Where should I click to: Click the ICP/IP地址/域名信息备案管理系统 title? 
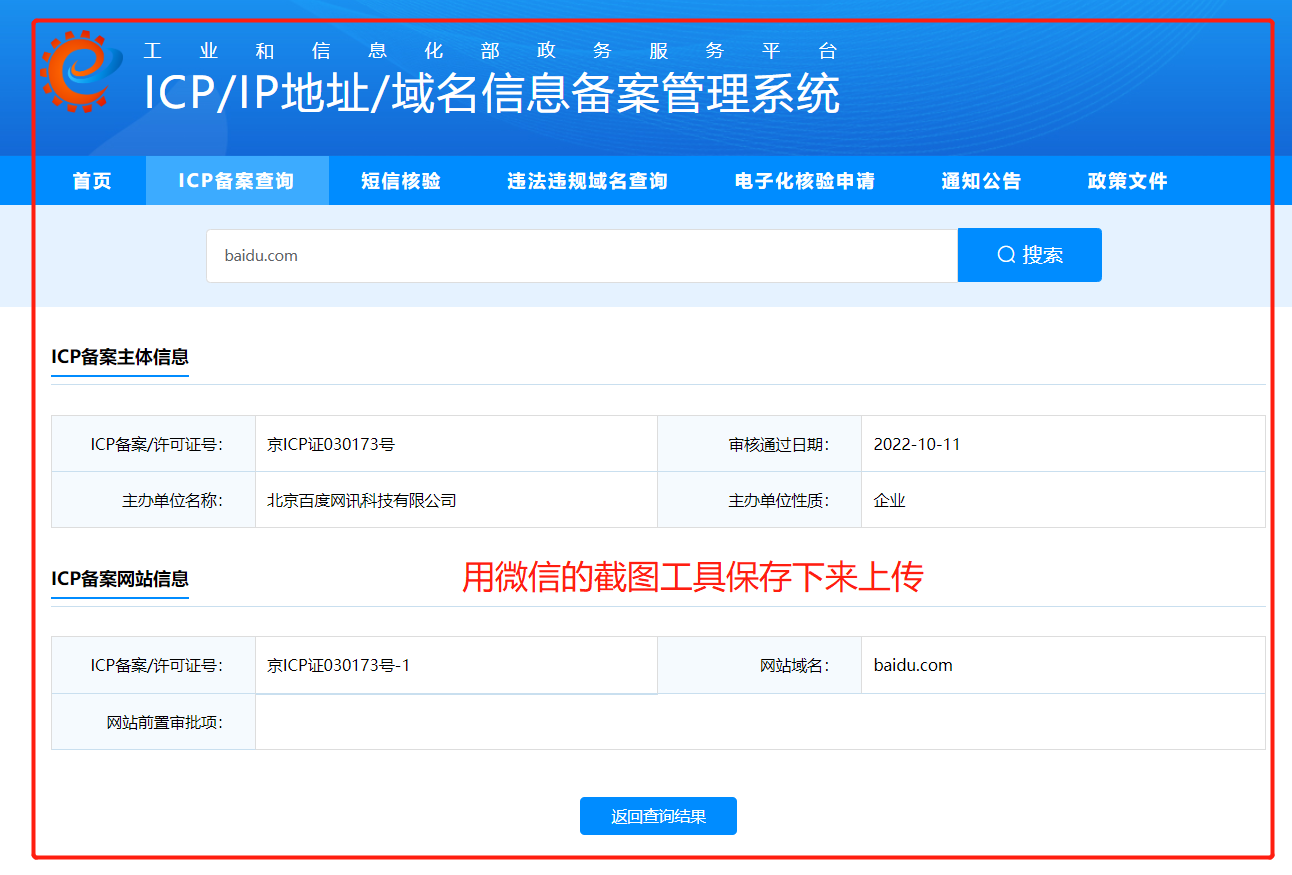492,94
